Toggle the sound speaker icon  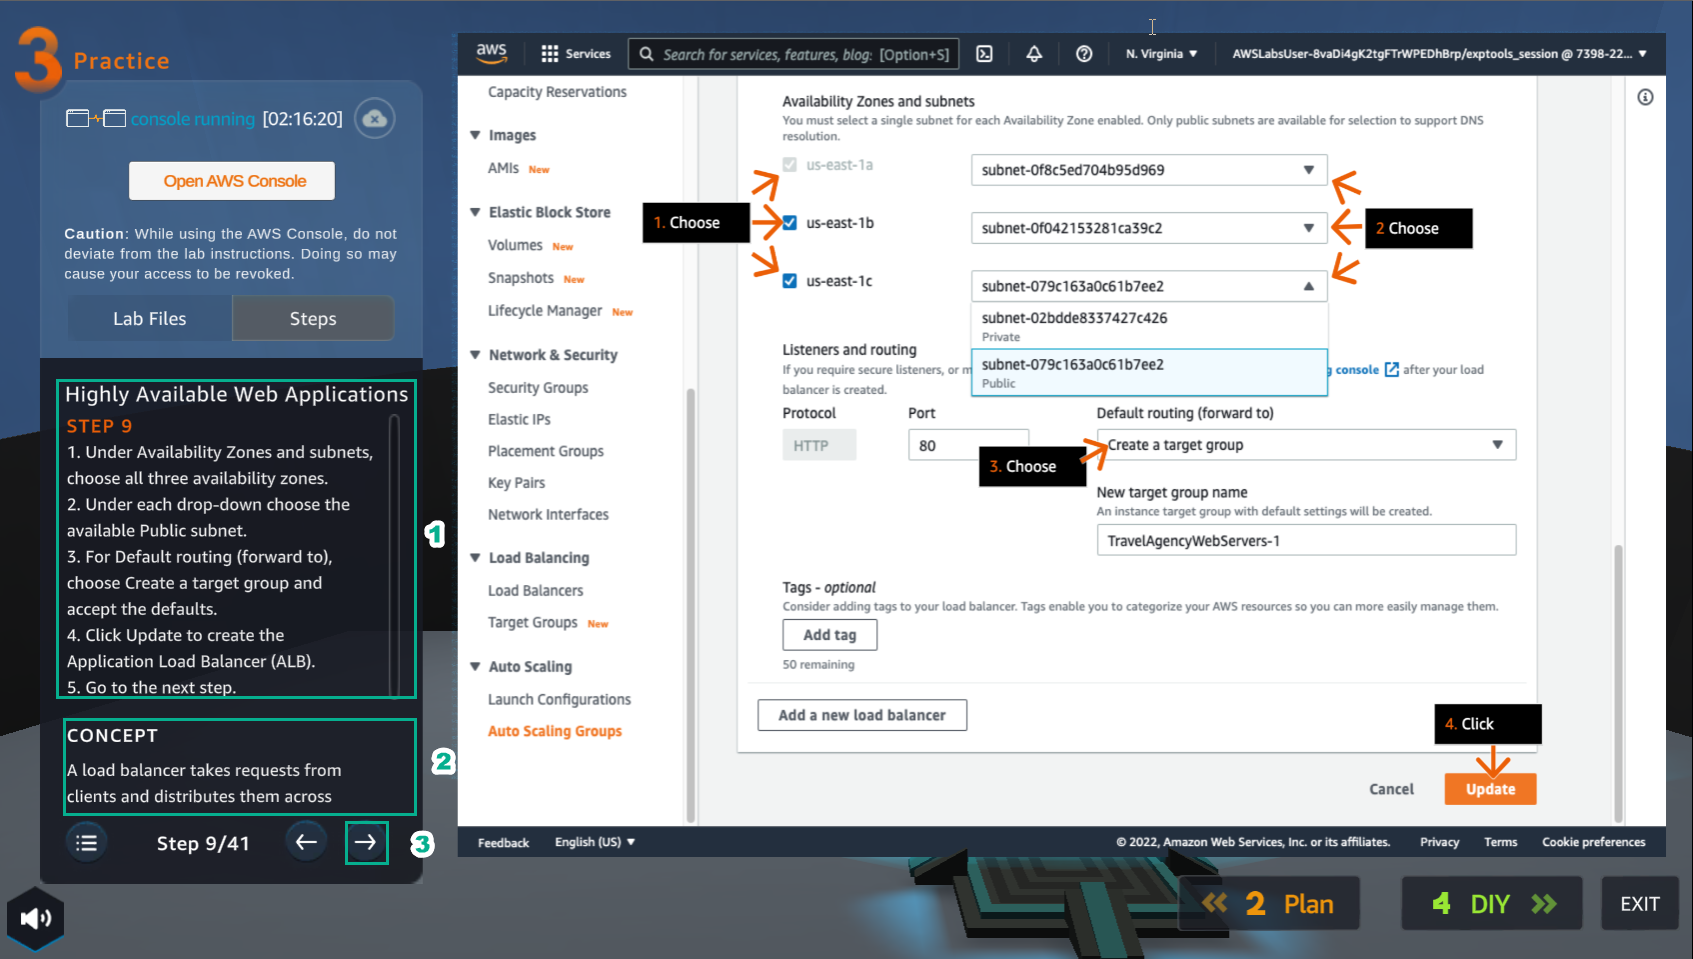(36, 918)
